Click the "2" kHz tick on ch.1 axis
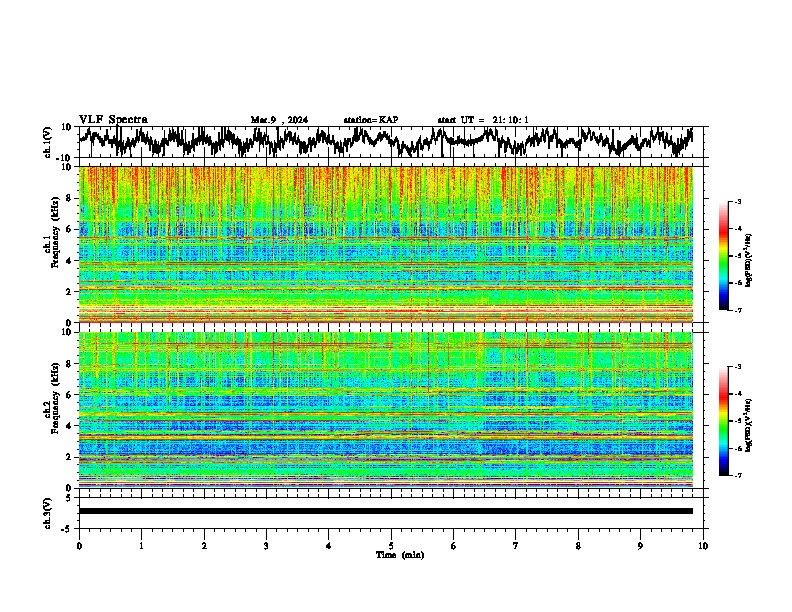 (70, 291)
